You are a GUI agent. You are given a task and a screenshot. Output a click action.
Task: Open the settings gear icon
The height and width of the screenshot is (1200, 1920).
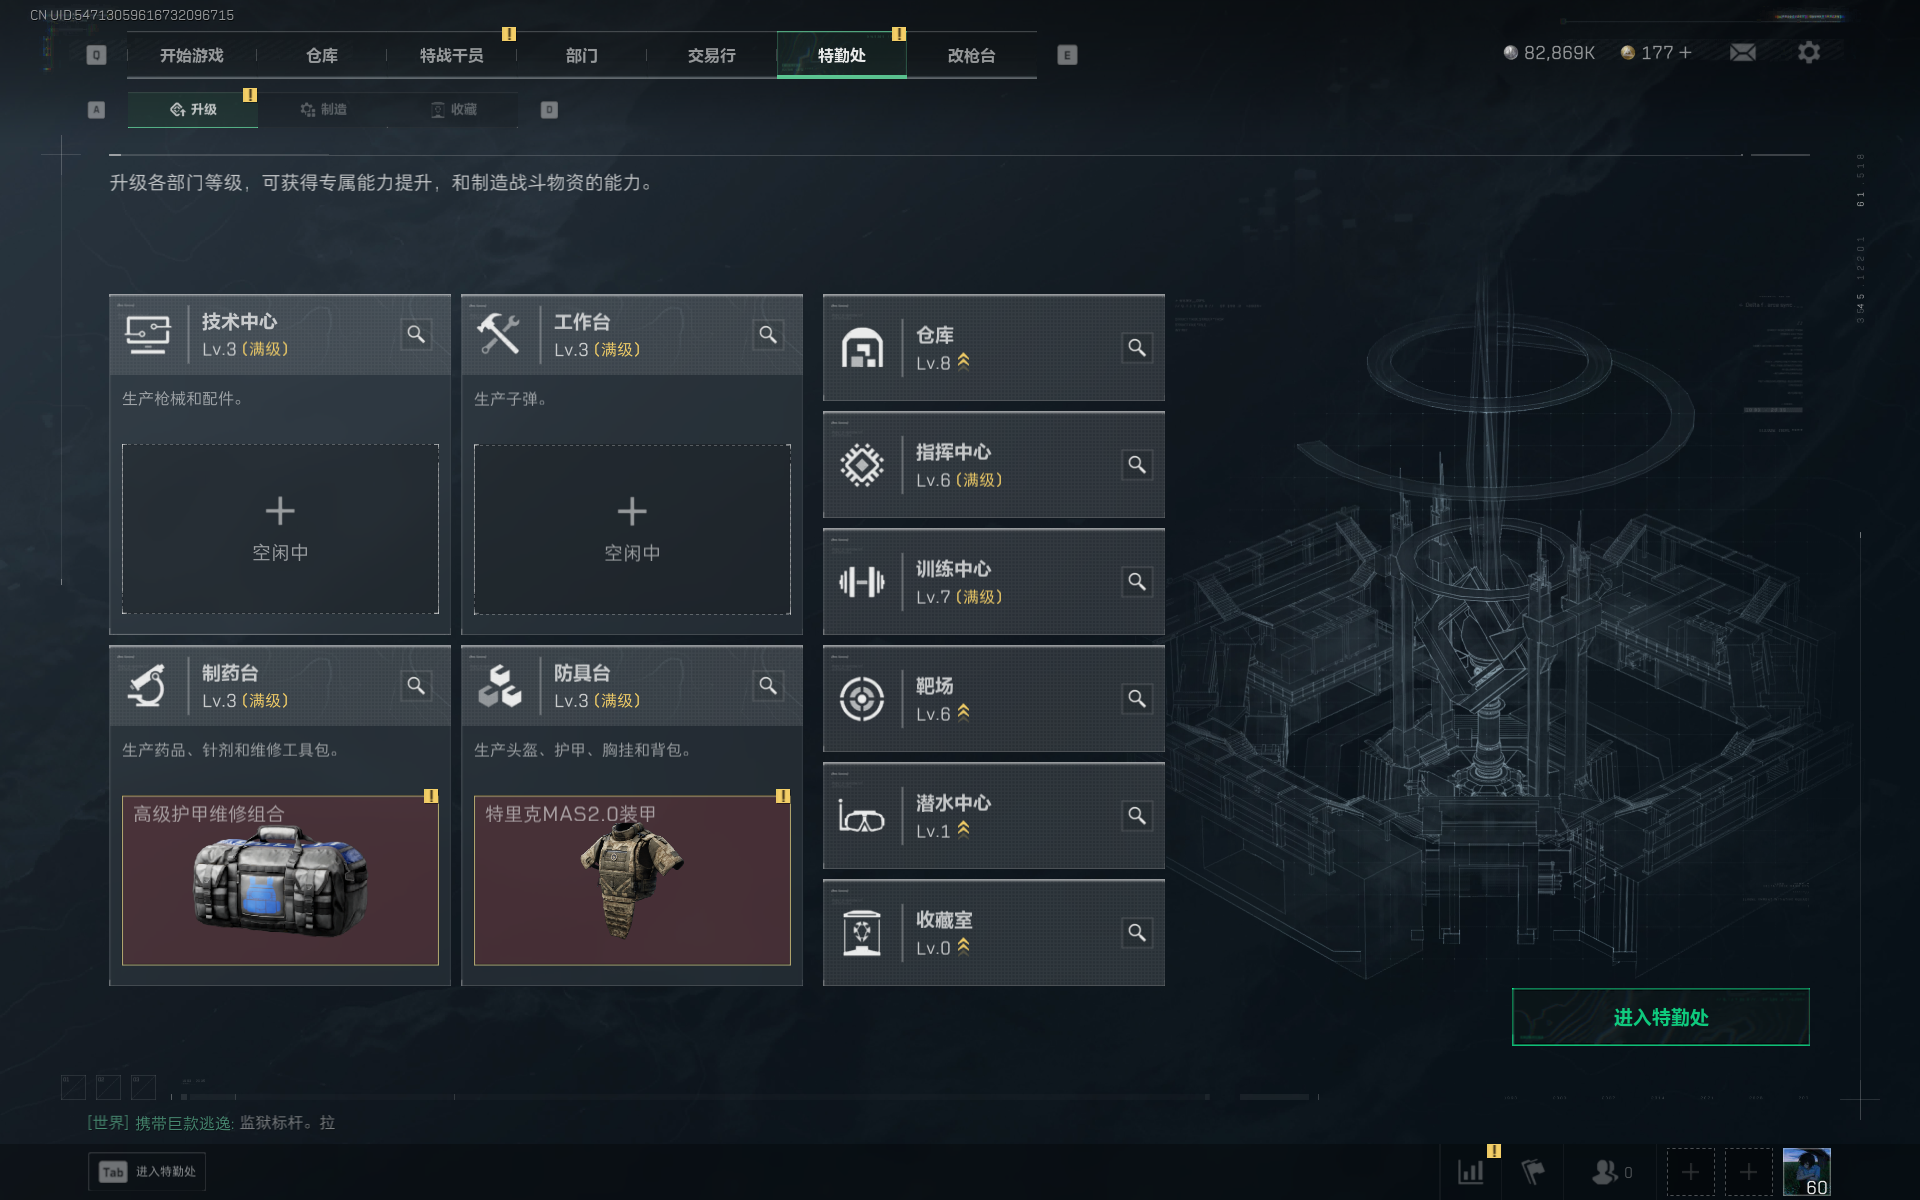click(x=1809, y=52)
